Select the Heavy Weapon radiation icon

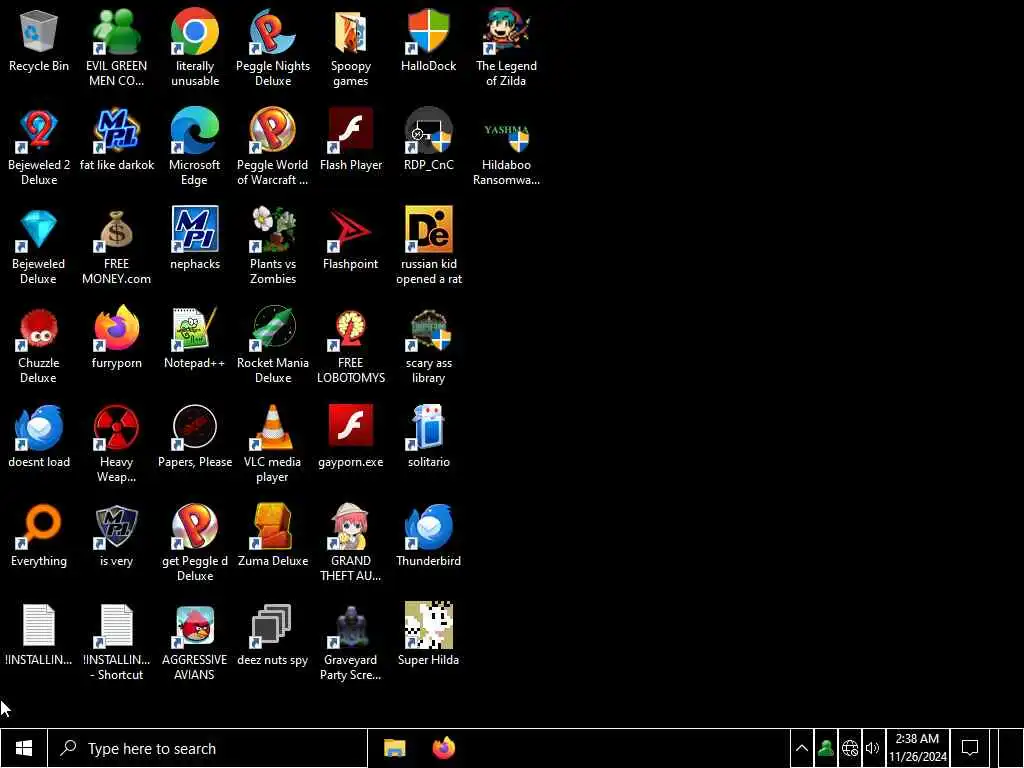pos(116,428)
